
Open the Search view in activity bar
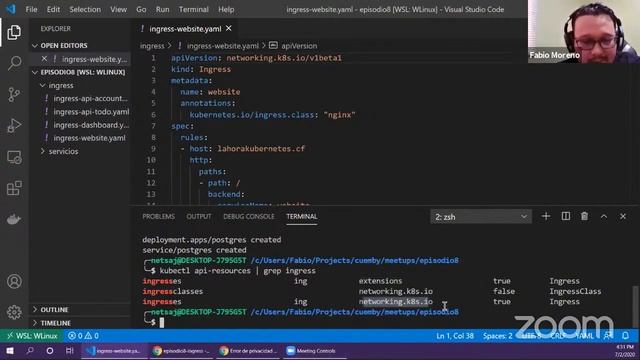point(14,63)
